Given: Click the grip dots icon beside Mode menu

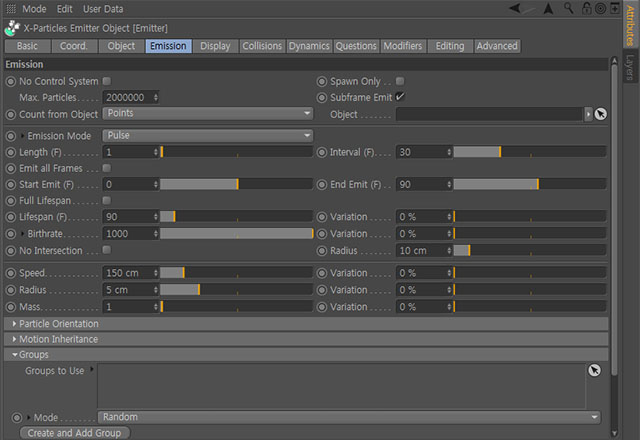Looking at the screenshot, I should pyautogui.click(x=11, y=9).
